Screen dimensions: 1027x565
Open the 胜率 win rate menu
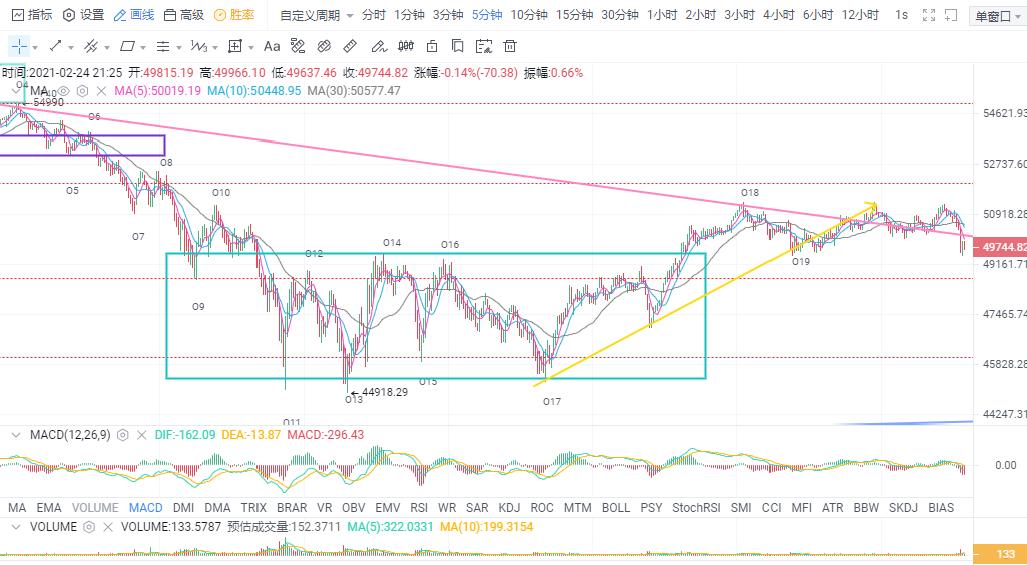pos(234,14)
